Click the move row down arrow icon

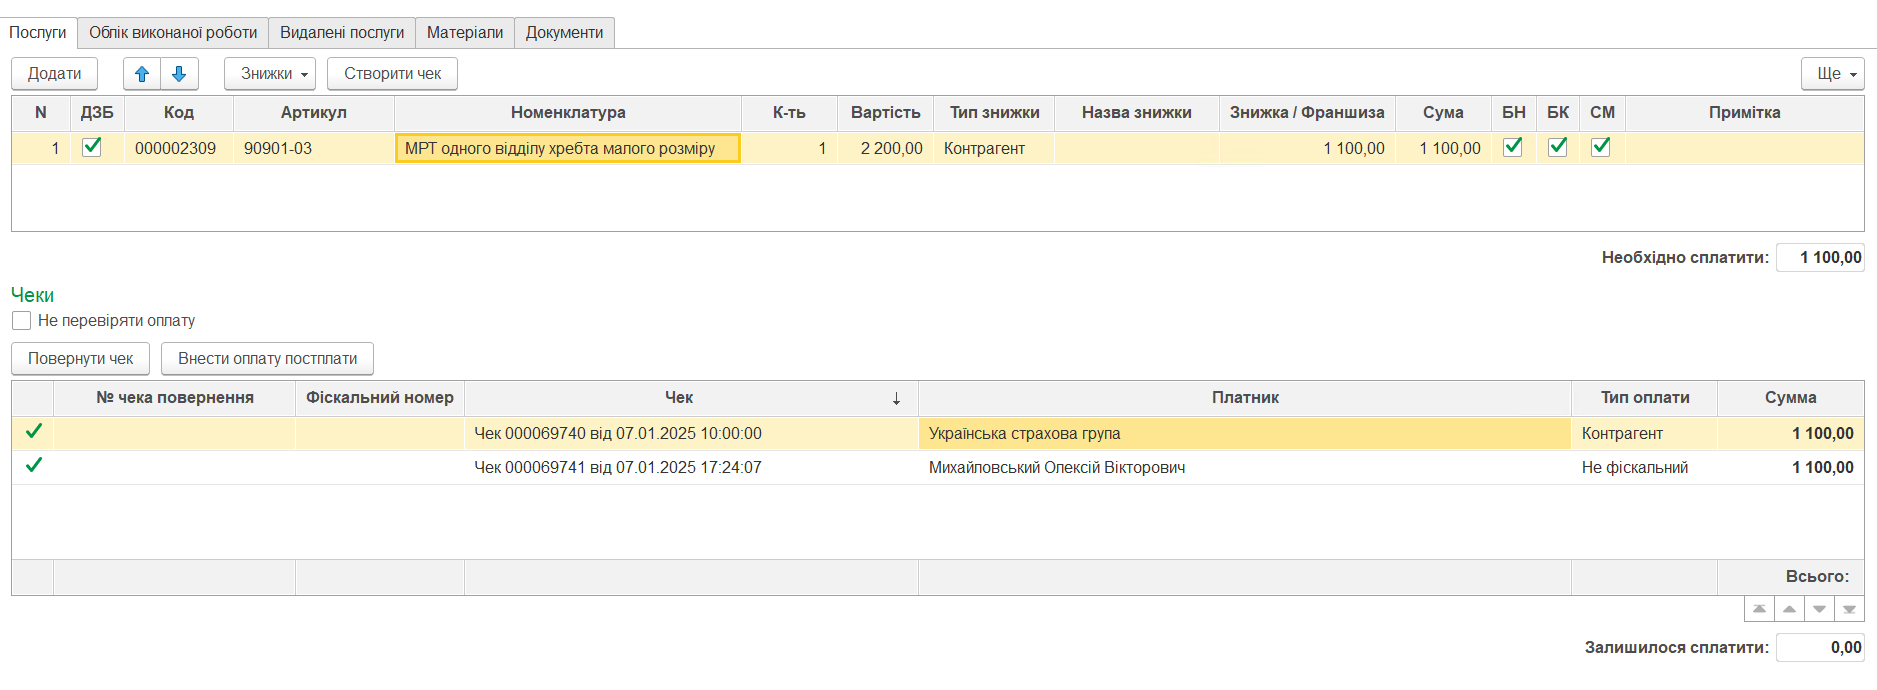tap(179, 74)
